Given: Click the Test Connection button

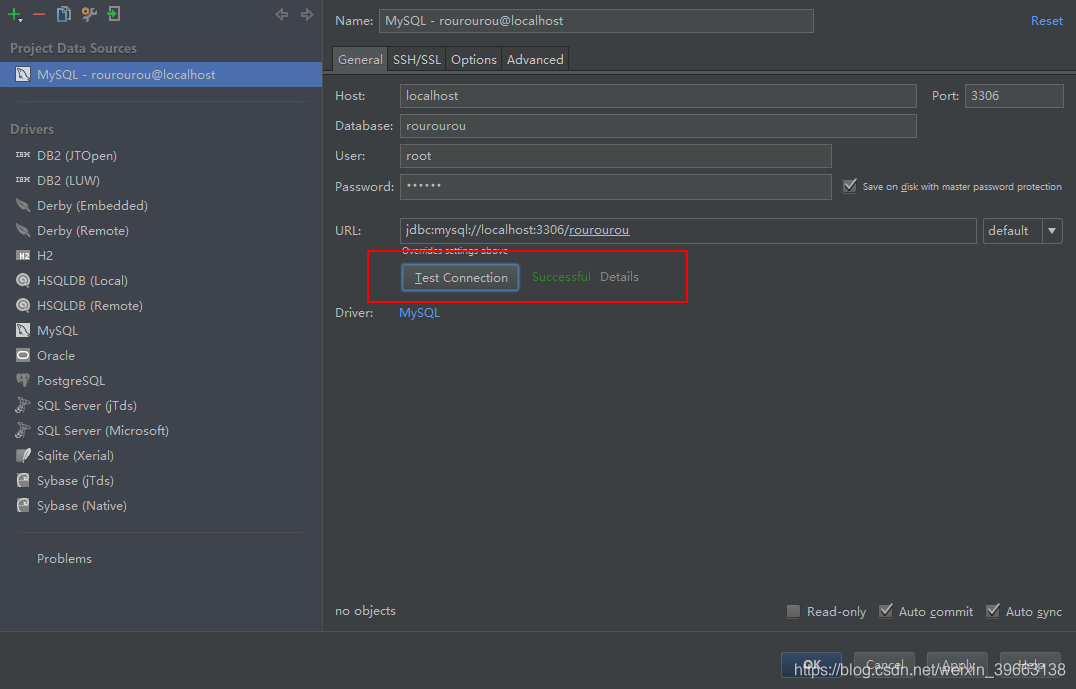Looking at the screenshot, I should 460,277.
